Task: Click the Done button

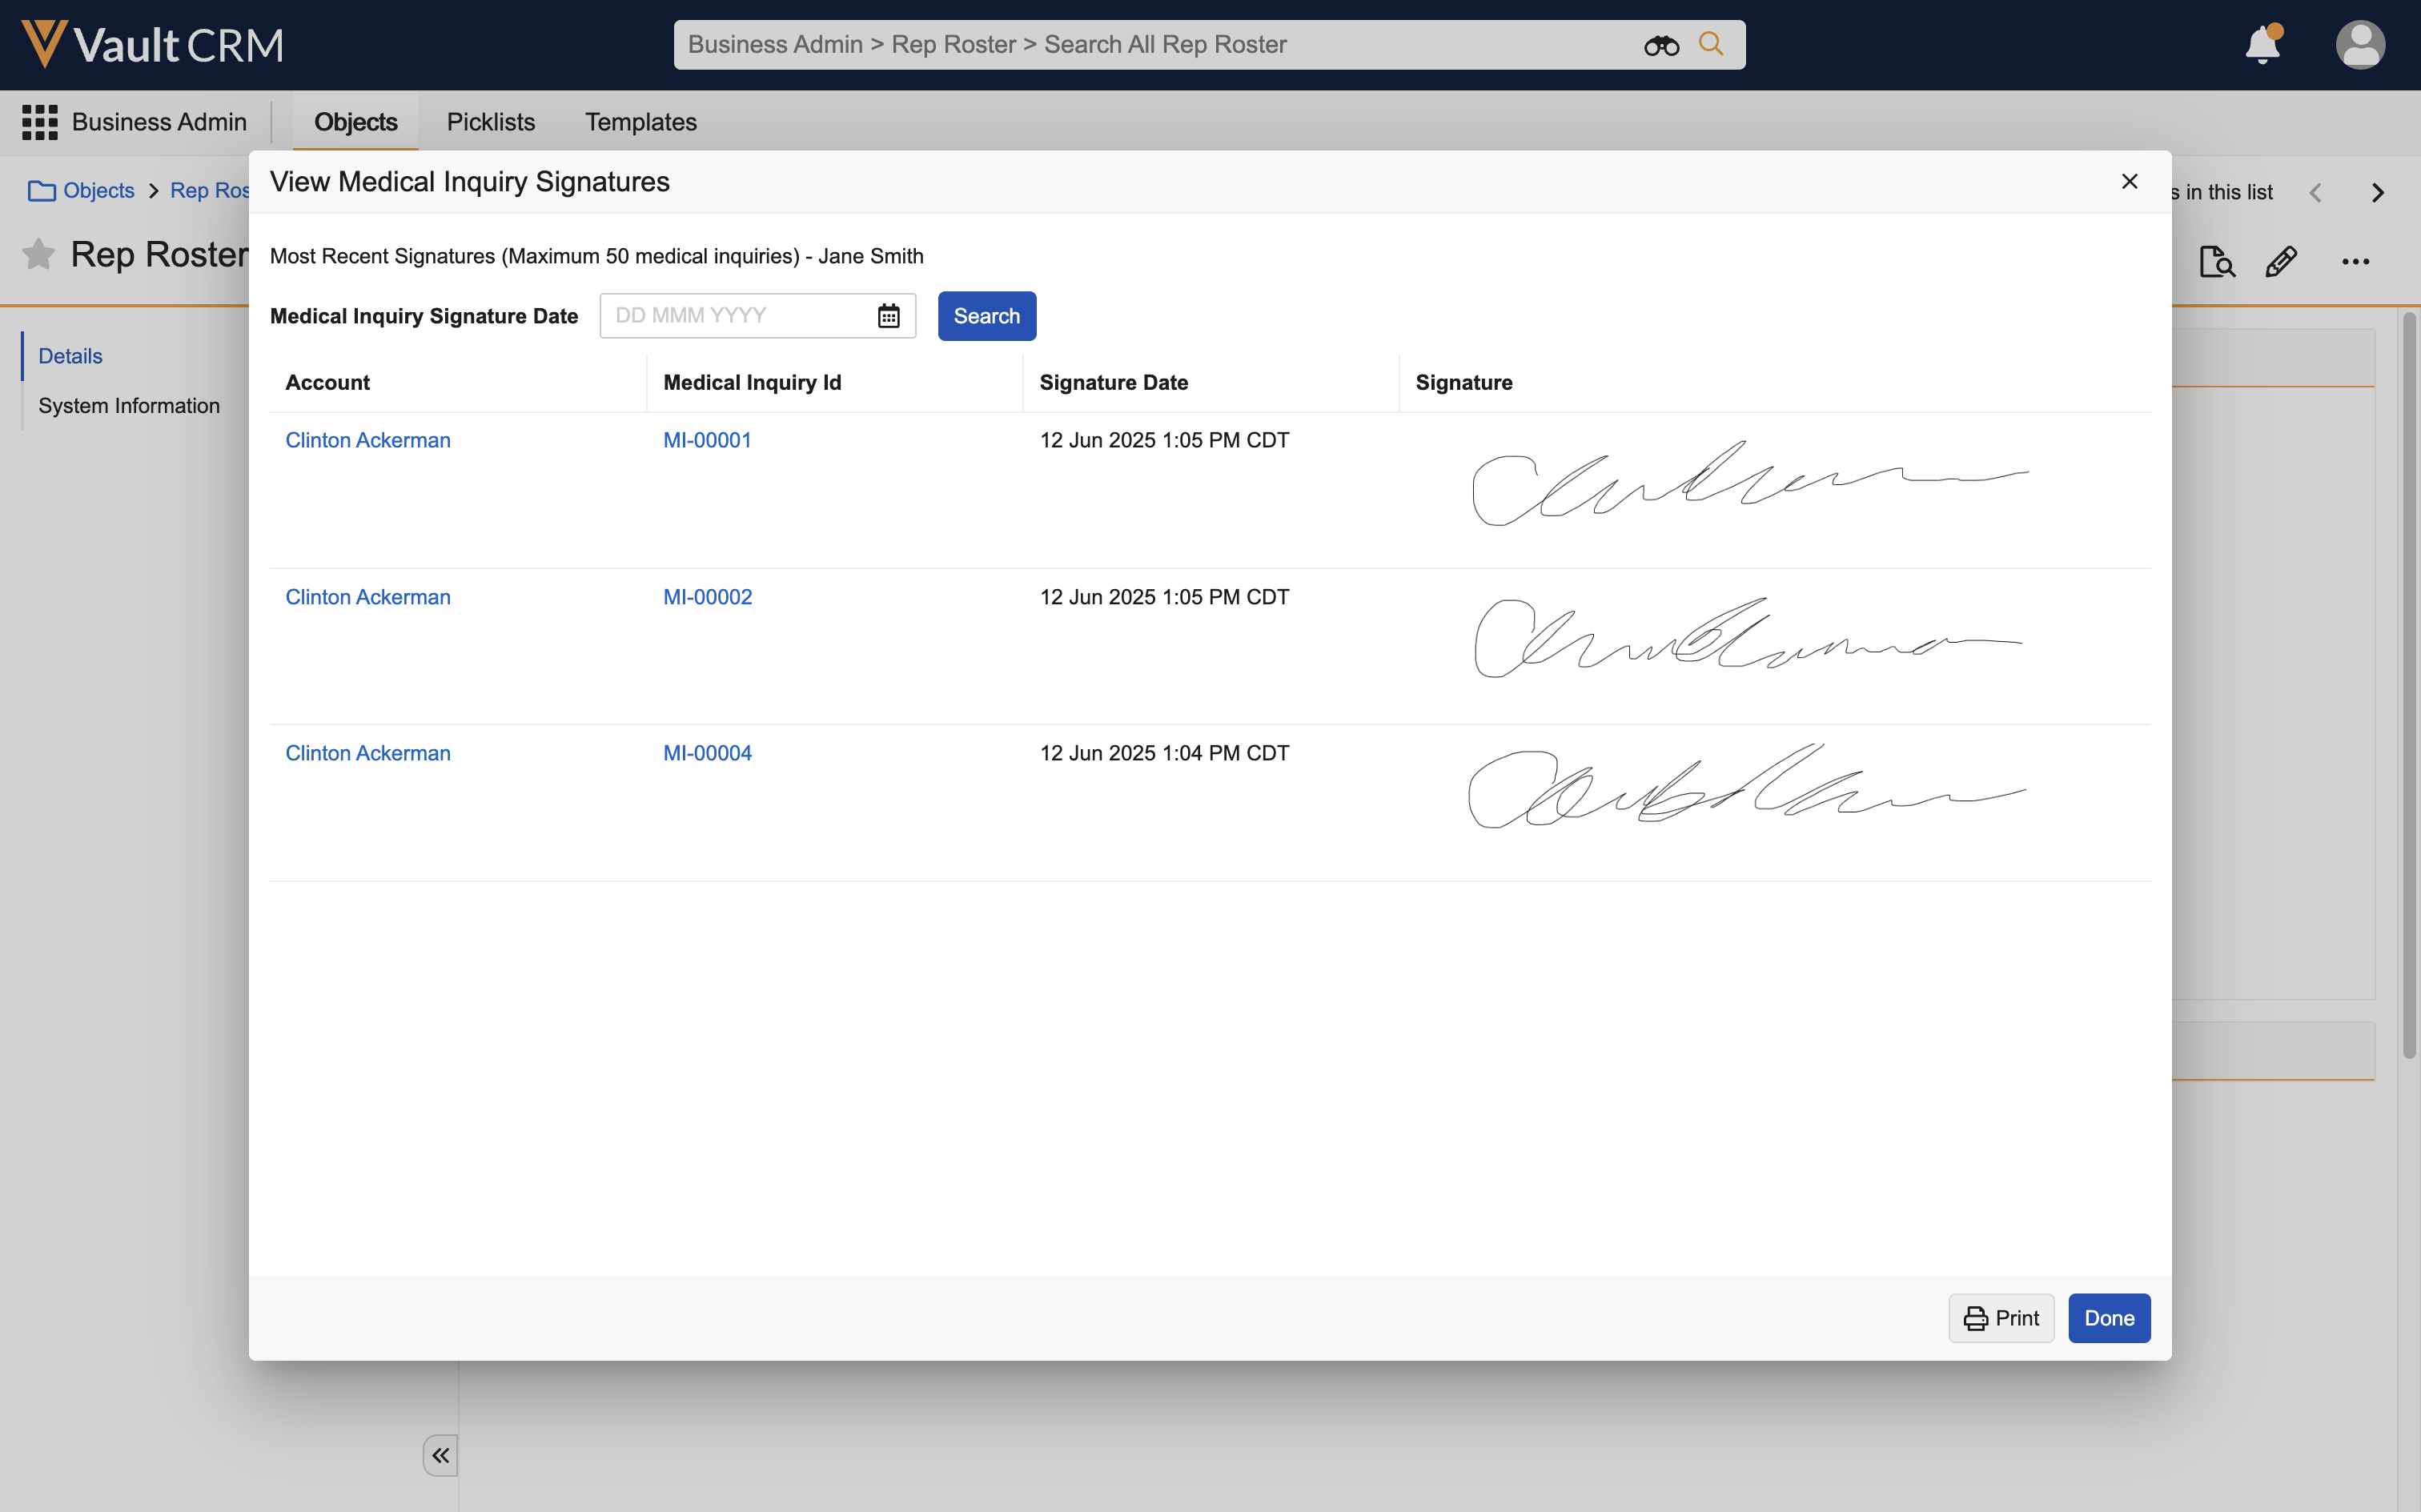Action: pyautogui.click(x=2109, y=1318)
